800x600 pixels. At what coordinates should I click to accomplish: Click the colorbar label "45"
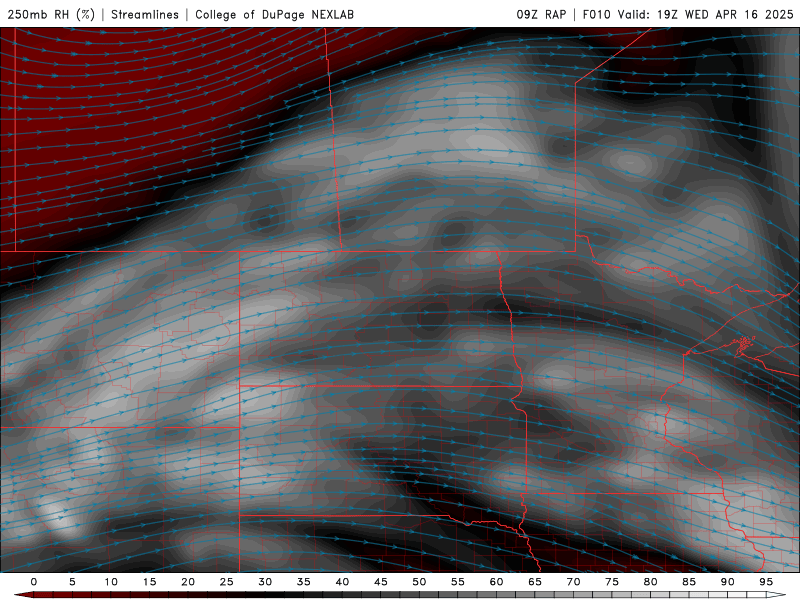(x=380, y=582)
